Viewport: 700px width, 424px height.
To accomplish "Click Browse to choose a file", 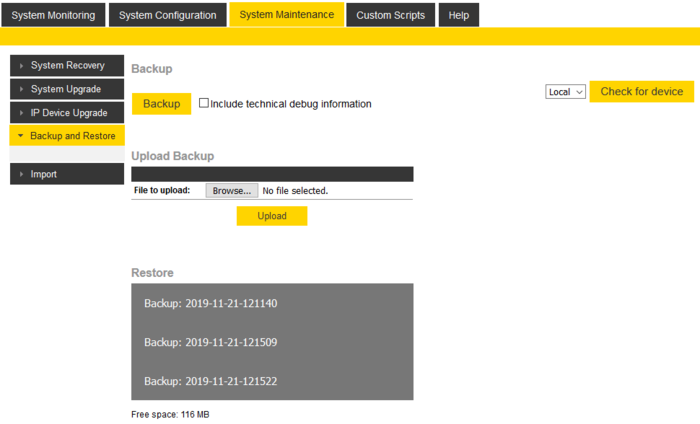I will click(232, 190).
